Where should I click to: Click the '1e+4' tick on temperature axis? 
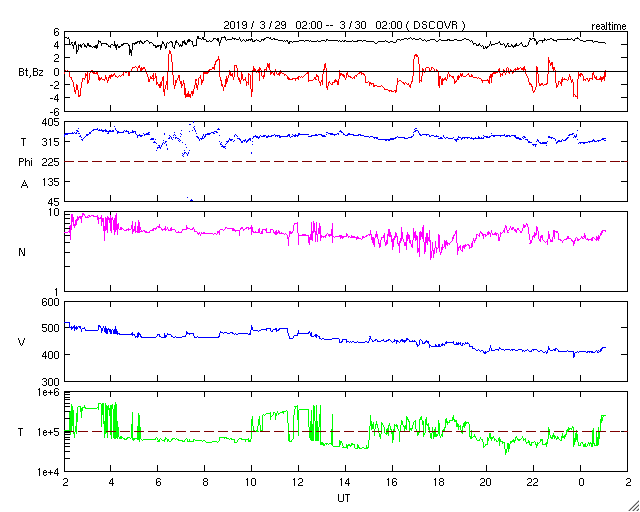pyautogui.click(x=49, y=472)
